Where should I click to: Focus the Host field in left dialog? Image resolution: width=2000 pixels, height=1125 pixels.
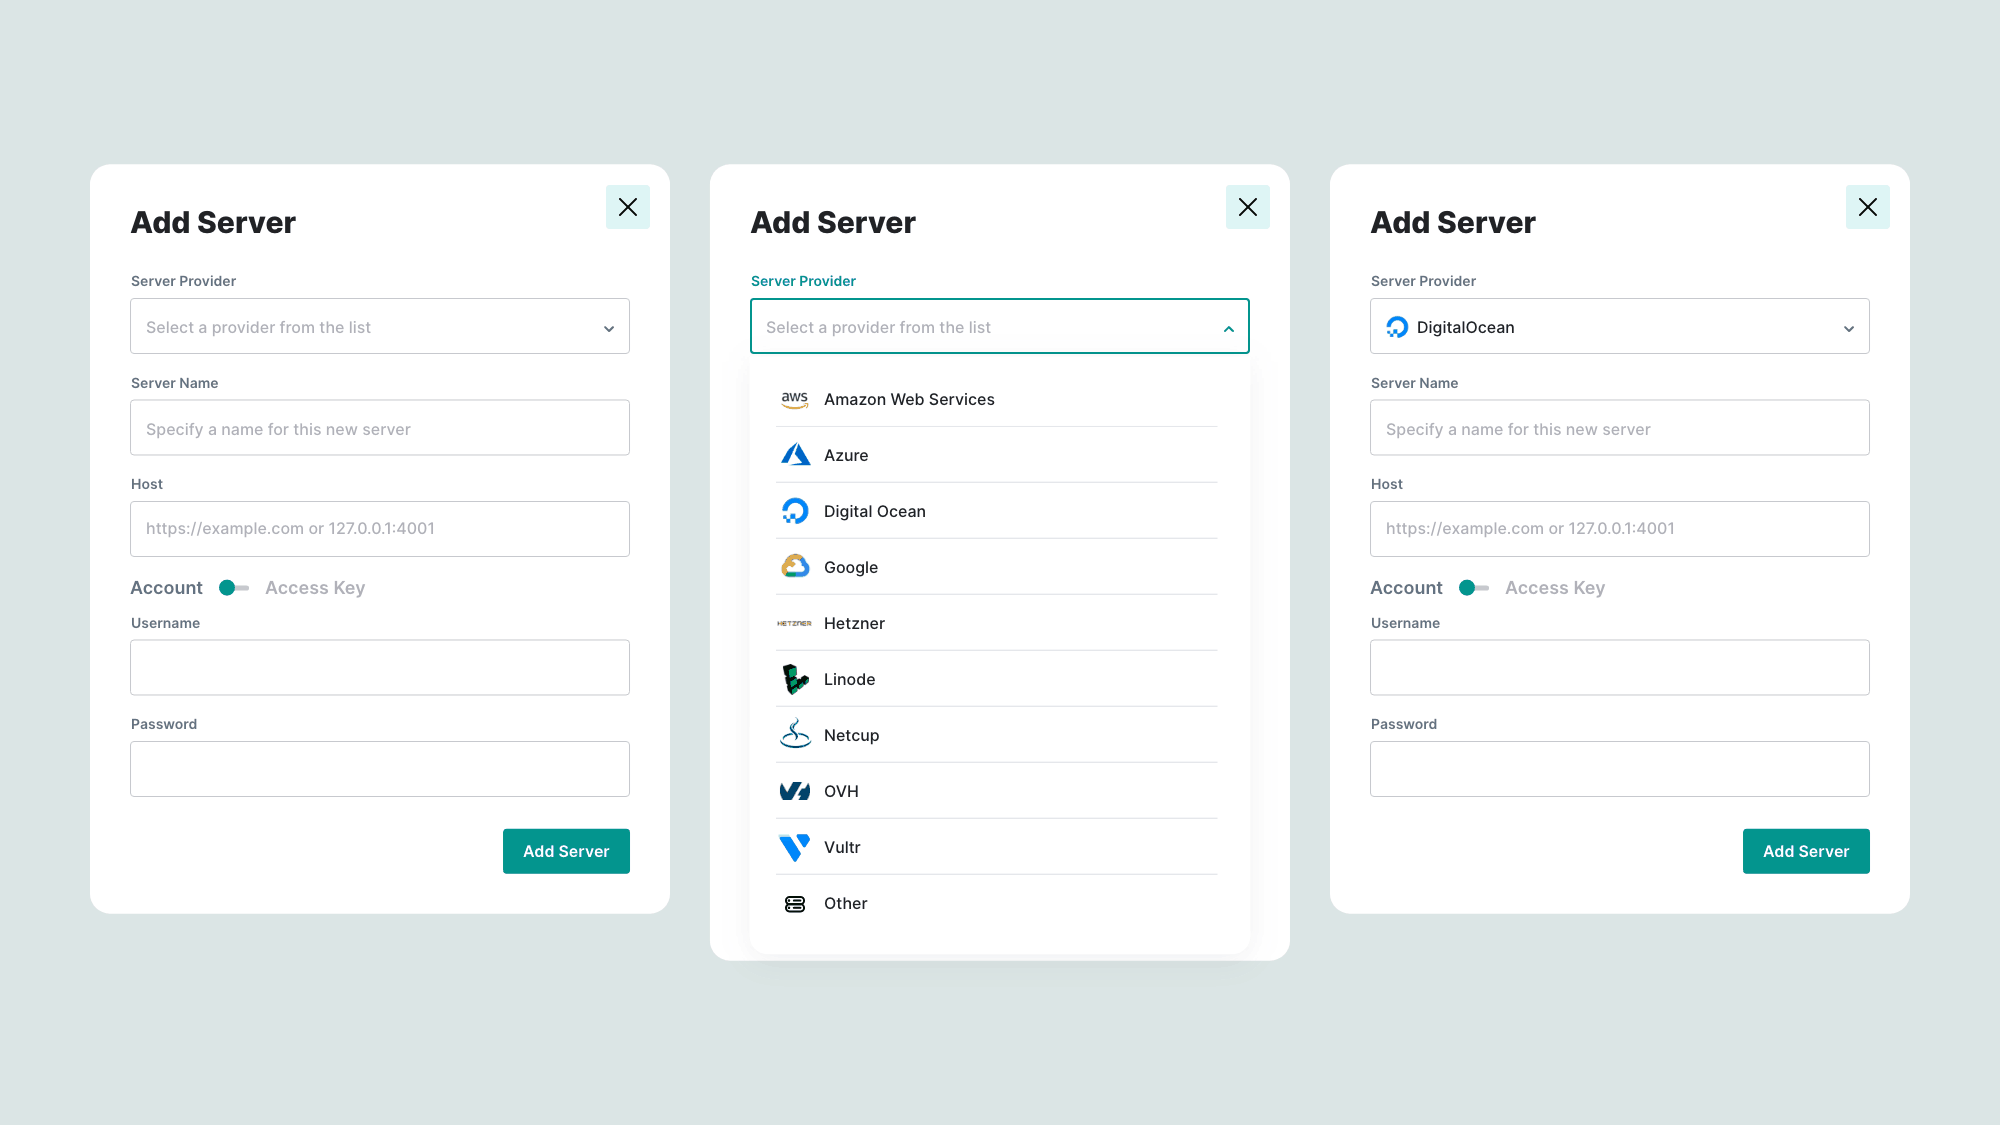[x=380, y=529]
